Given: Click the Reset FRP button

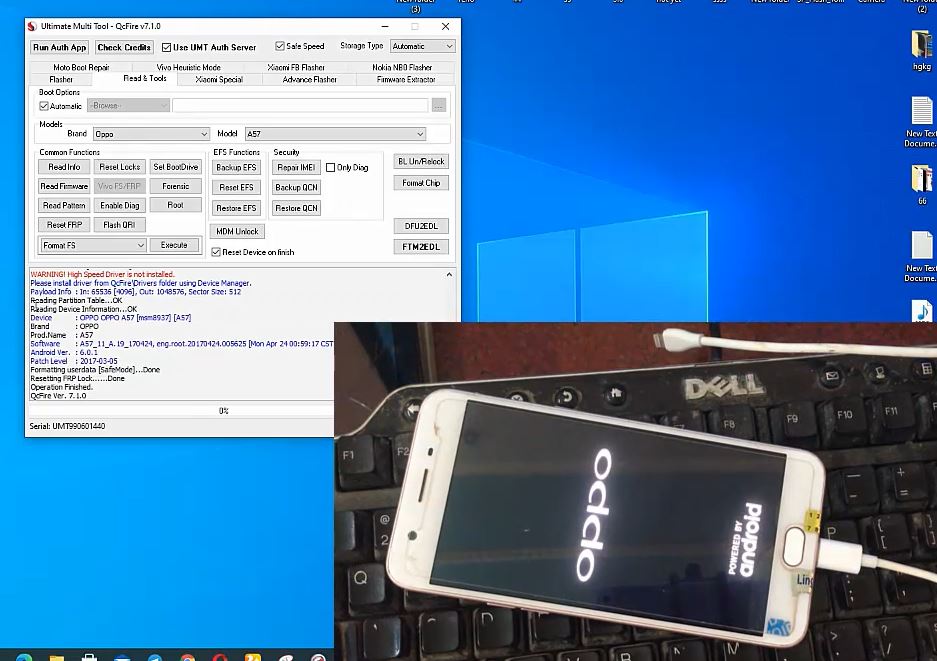Looking at the screenshot, I should point(64,225).
